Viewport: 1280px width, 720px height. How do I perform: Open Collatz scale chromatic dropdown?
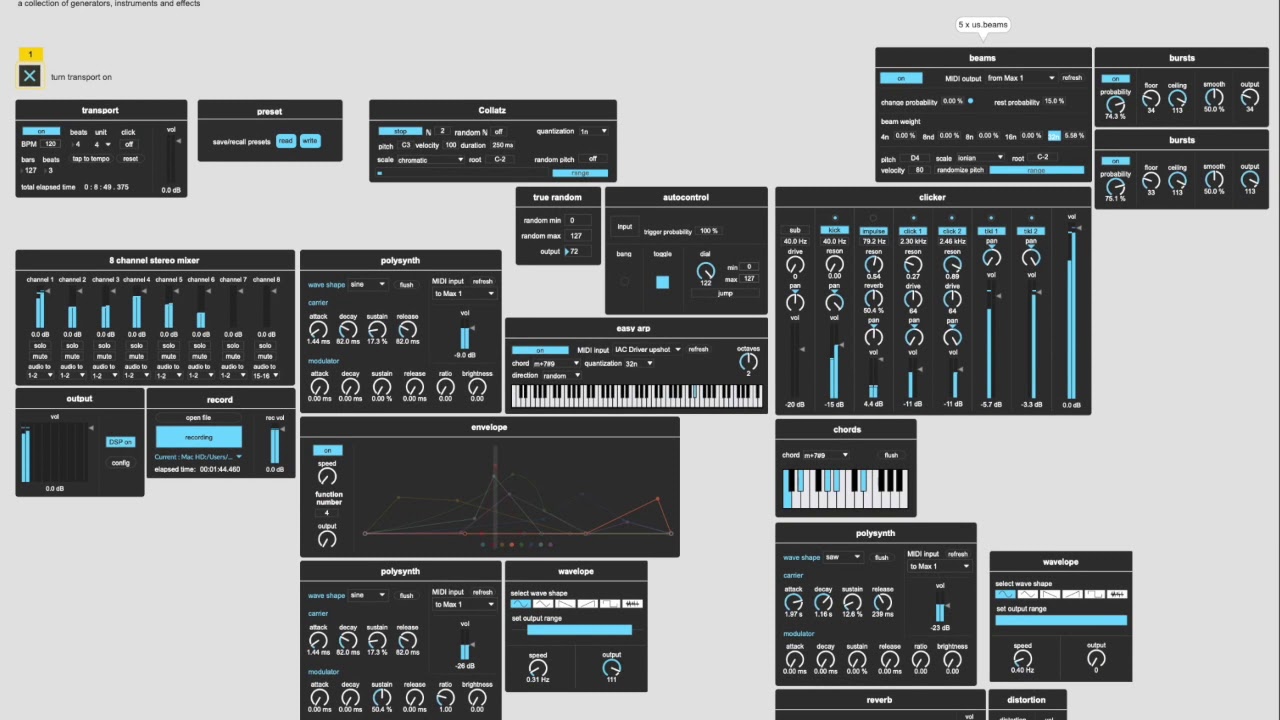430,159
